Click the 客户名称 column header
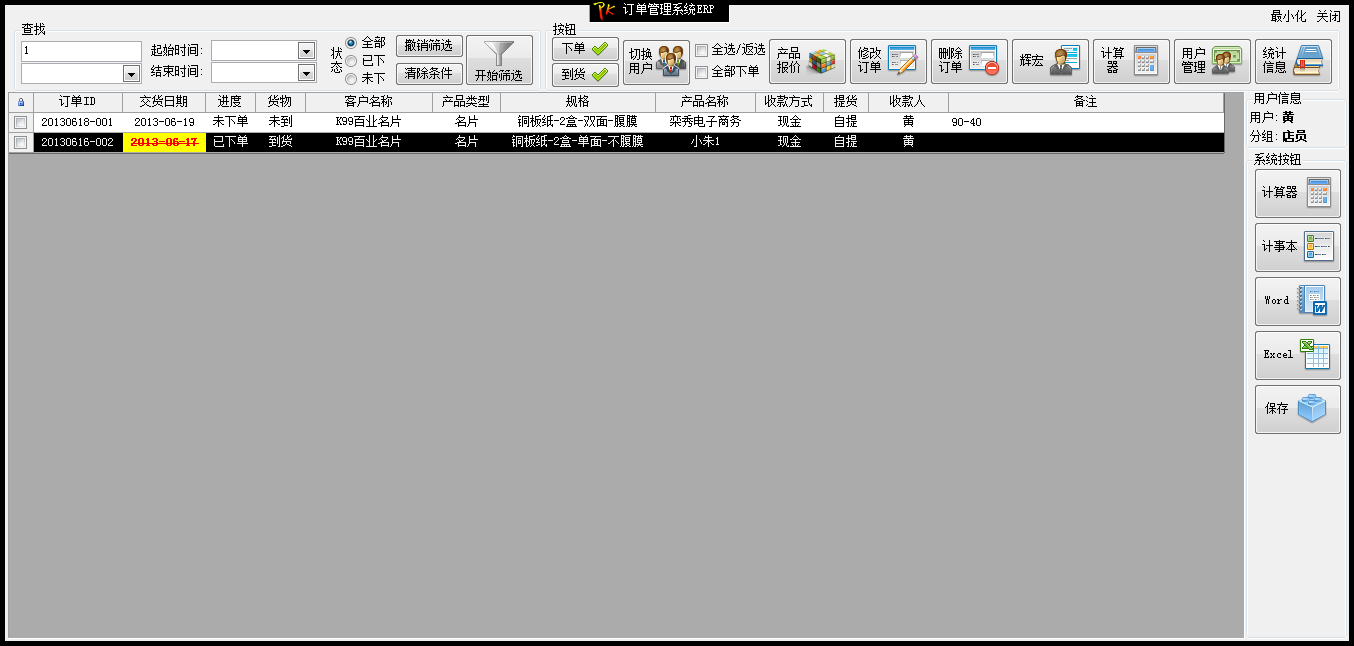This screenshot has width=1354, height=646. pos(368,102)
